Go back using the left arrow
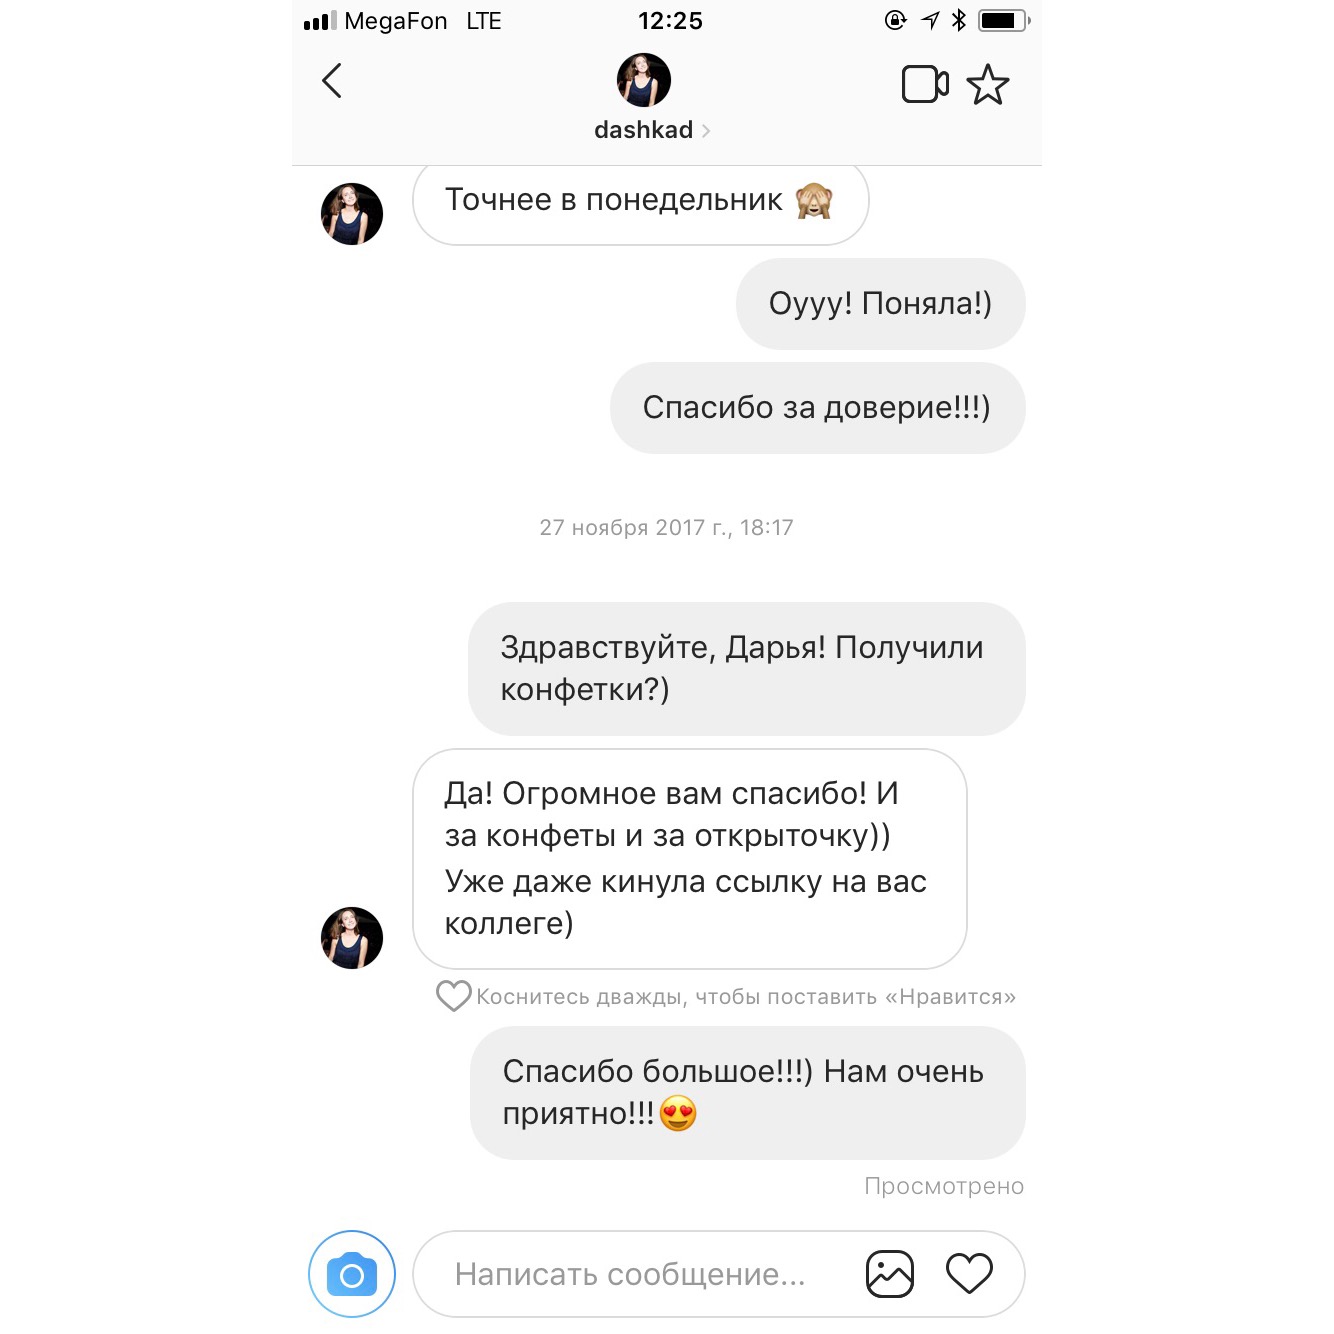This screenshot has width=1334, height=1334. (x=332, y=81)
